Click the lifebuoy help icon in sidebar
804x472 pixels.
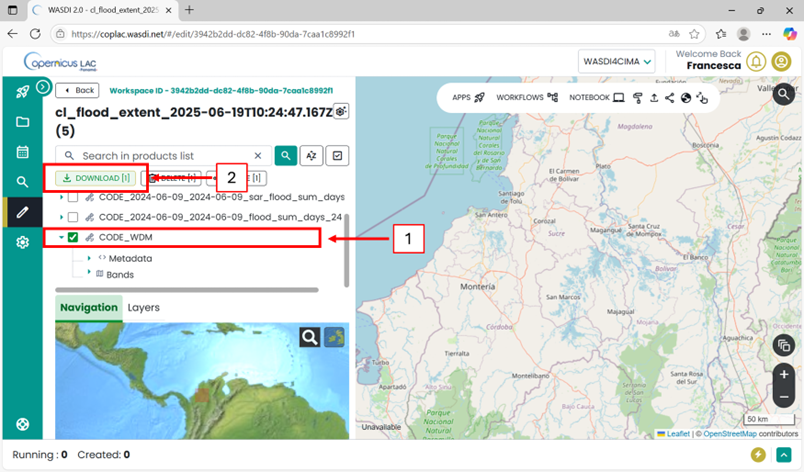coord(22,424)
